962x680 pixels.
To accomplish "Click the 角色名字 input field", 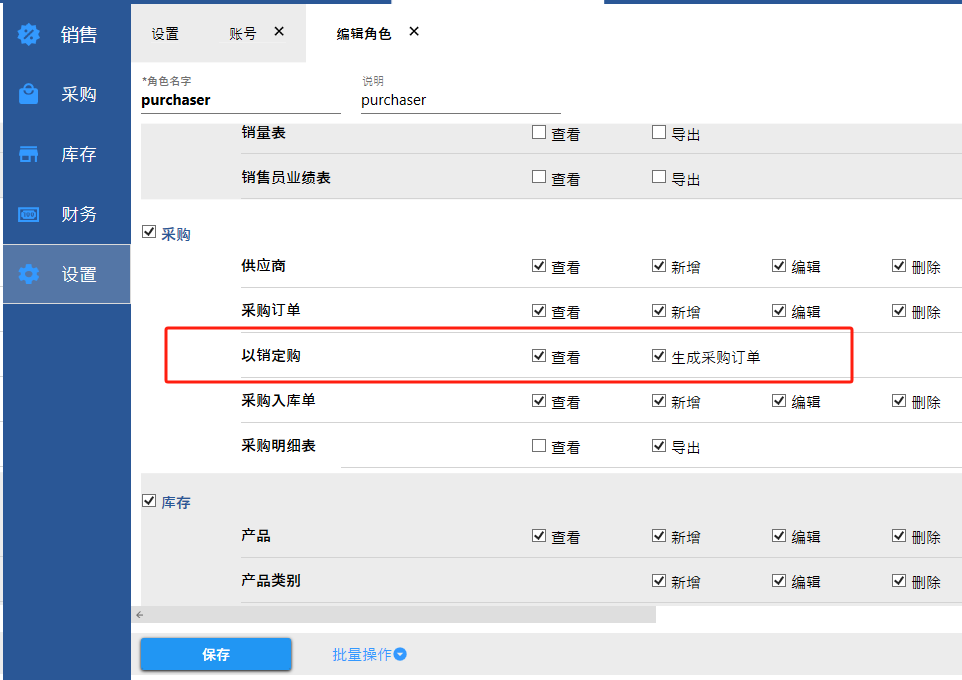I will 240,101.
